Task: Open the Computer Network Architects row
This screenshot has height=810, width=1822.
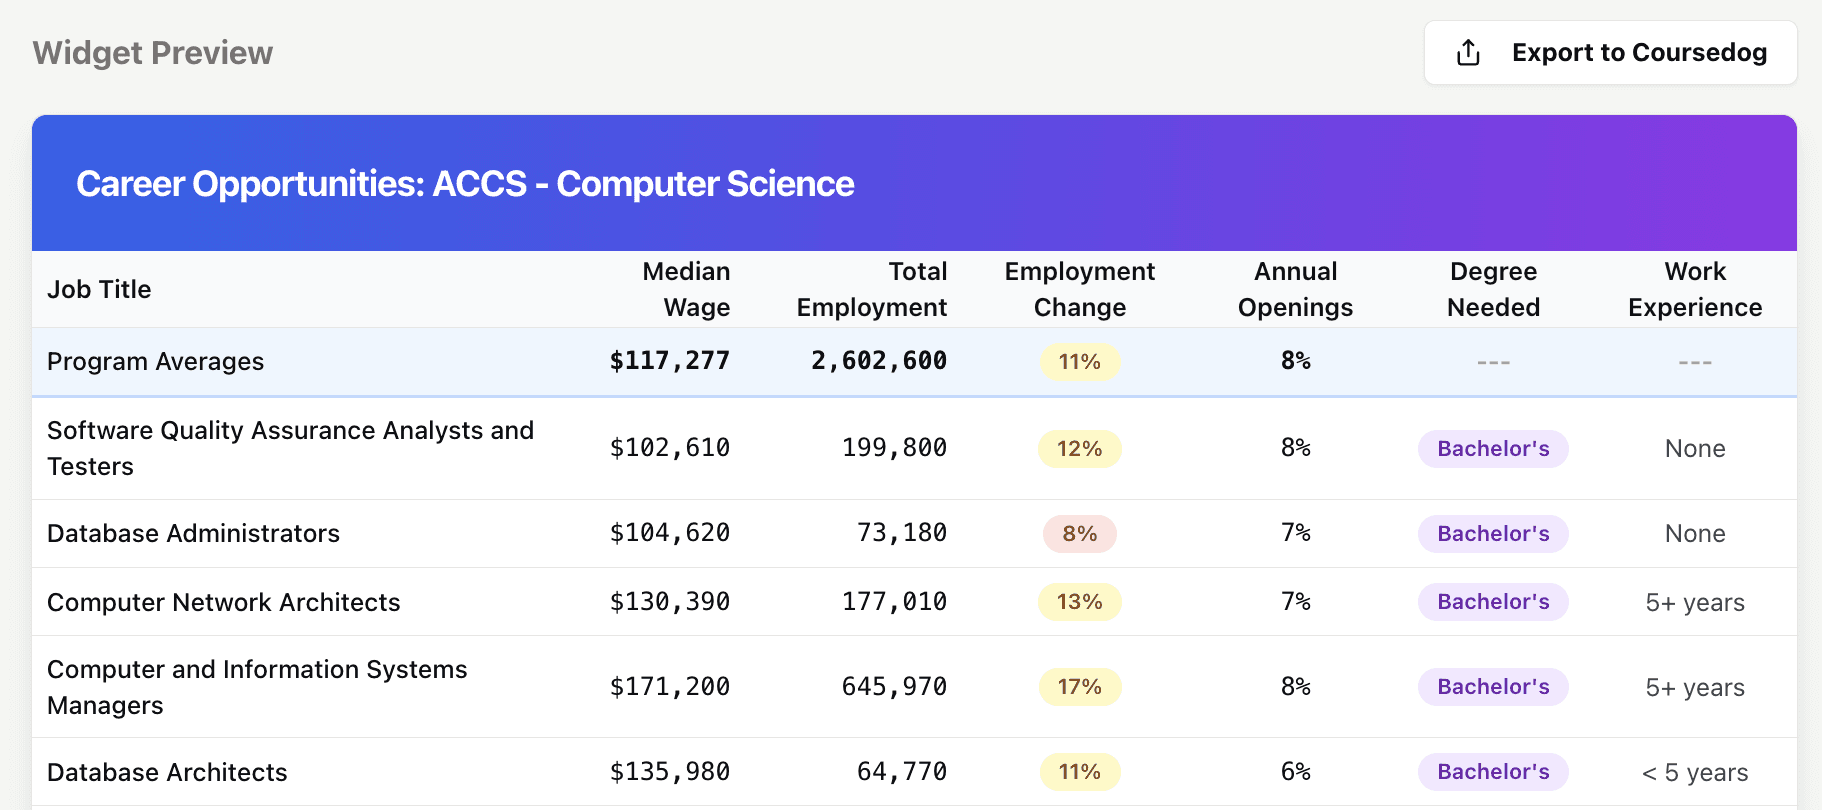Action: [x=223, y=602]
